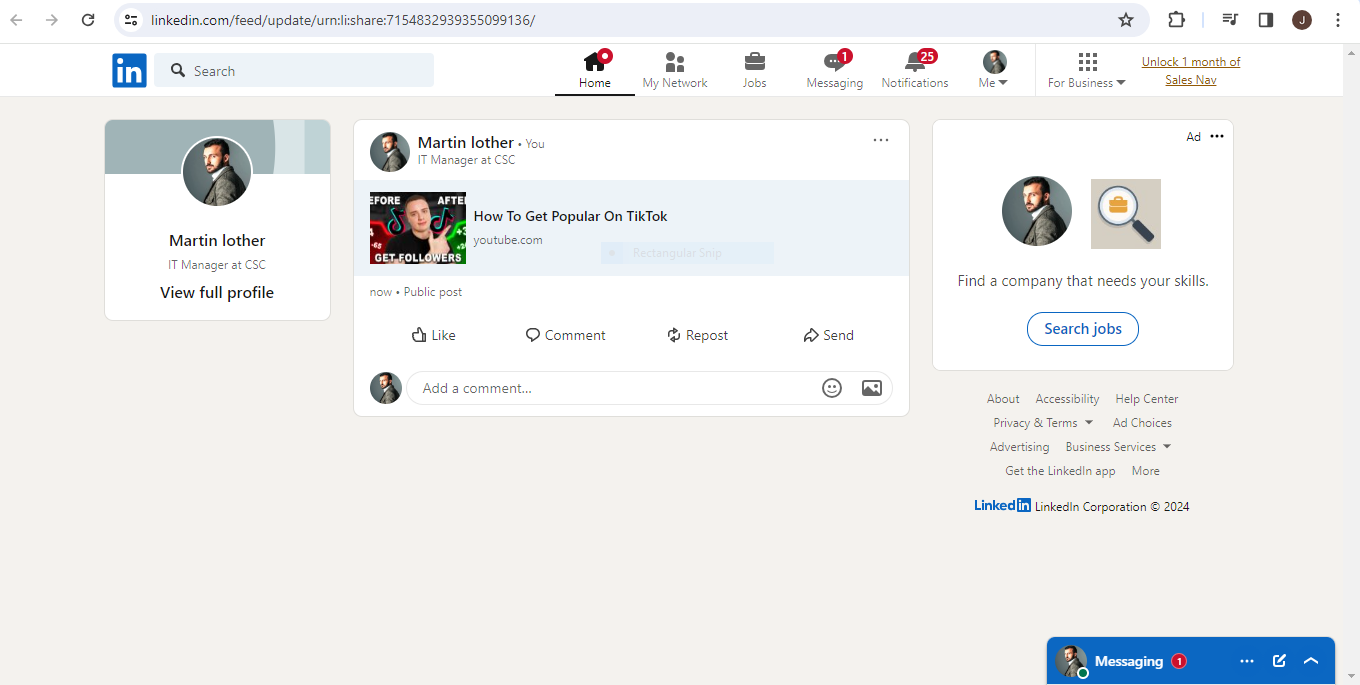Open the My Network tab

click(675, 70)
